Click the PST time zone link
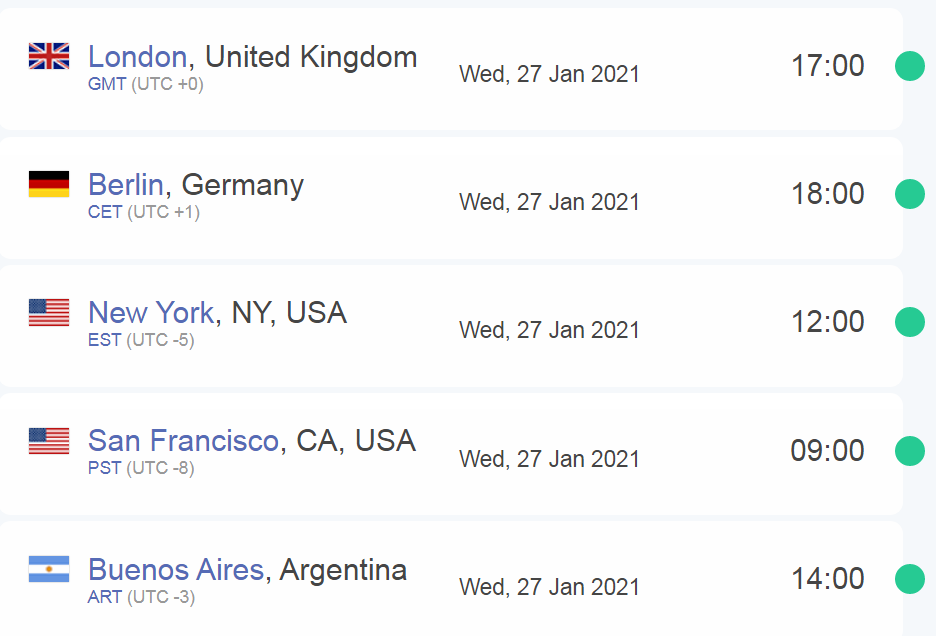This screenshot has height=636, width=936. click(104, 468)
